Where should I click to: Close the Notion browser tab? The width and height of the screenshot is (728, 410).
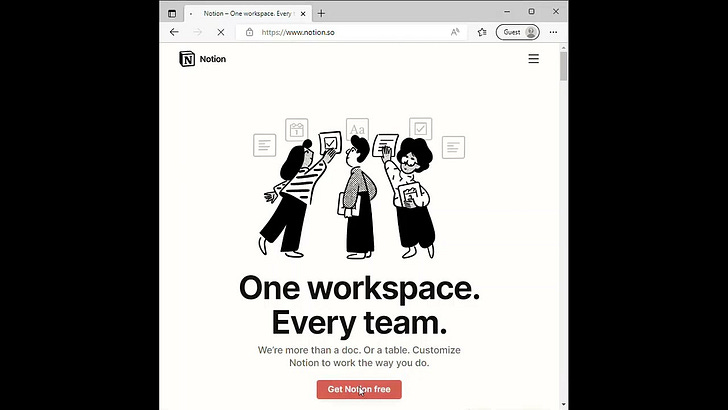tap(303, 14)
